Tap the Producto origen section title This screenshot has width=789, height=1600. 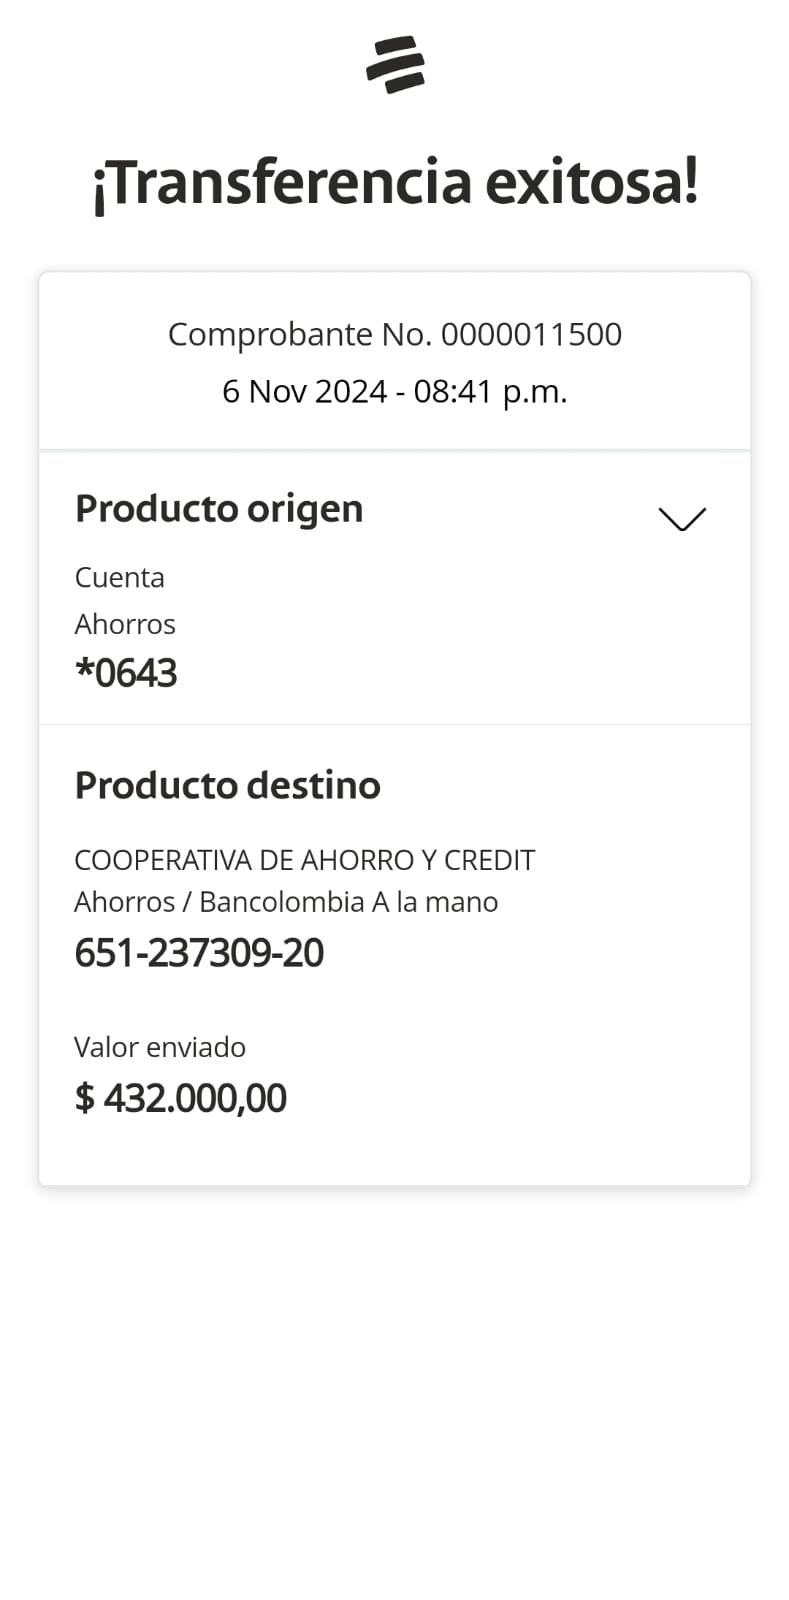219,508
